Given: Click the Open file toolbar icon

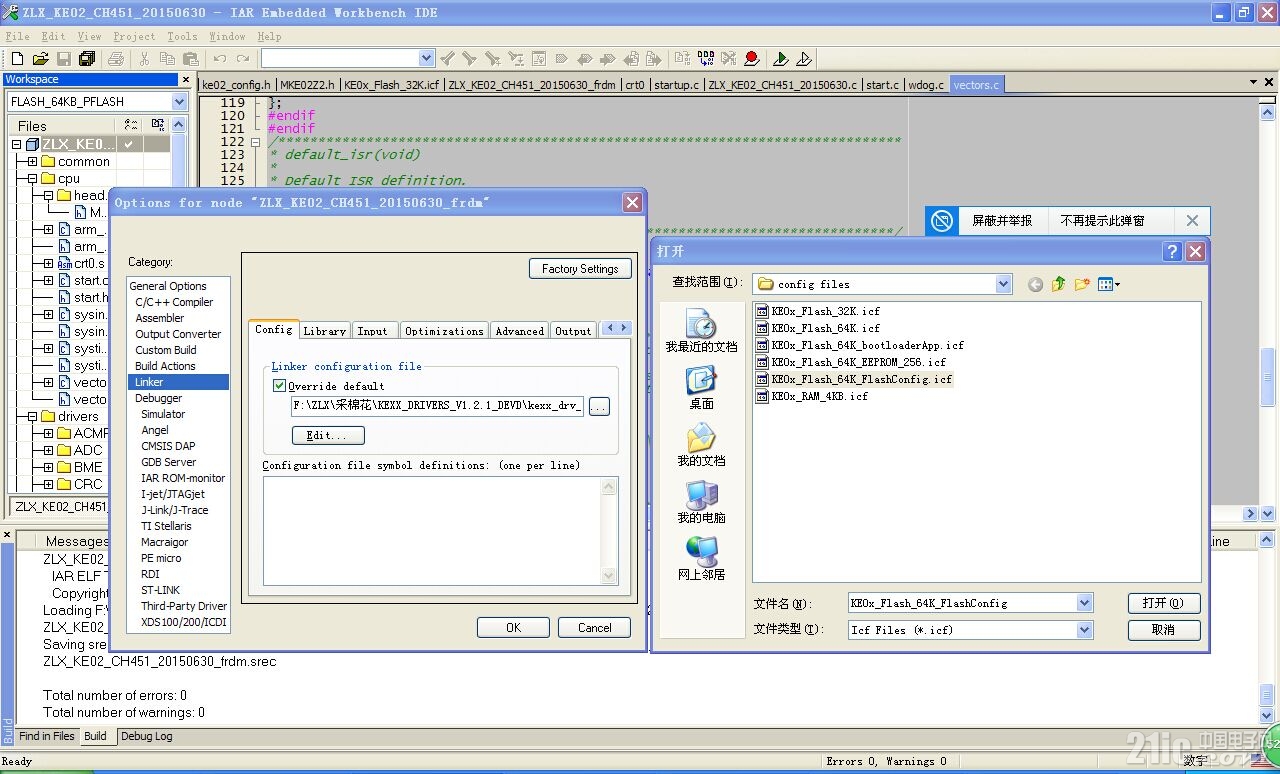Looking at the screenshot, I should coord(41,59).
